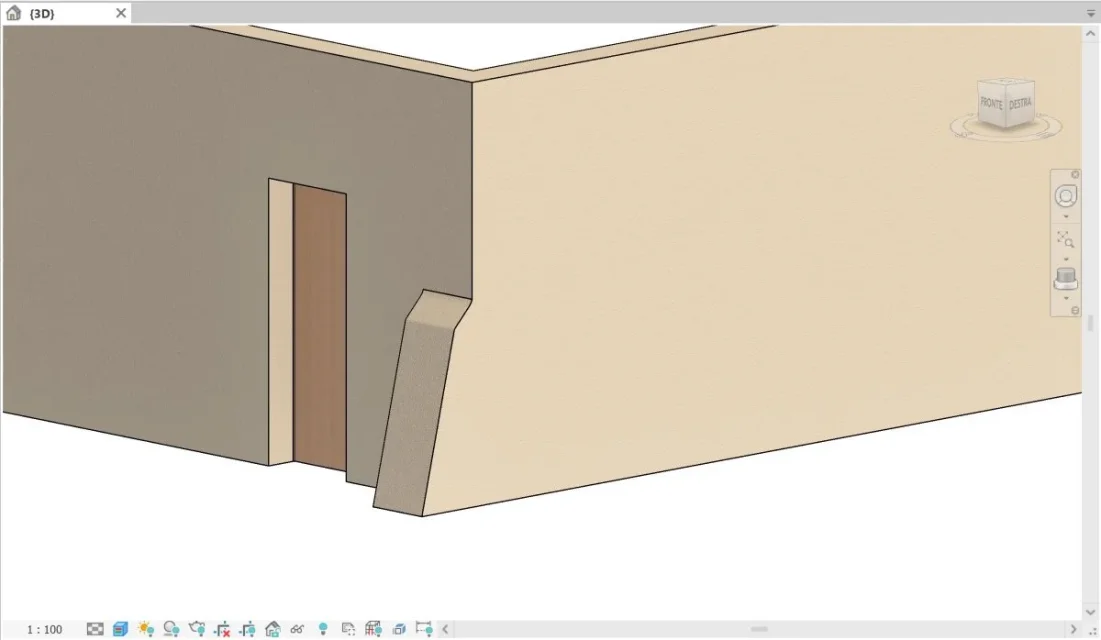Click the Show Analytical Model icon

(373, 629)
